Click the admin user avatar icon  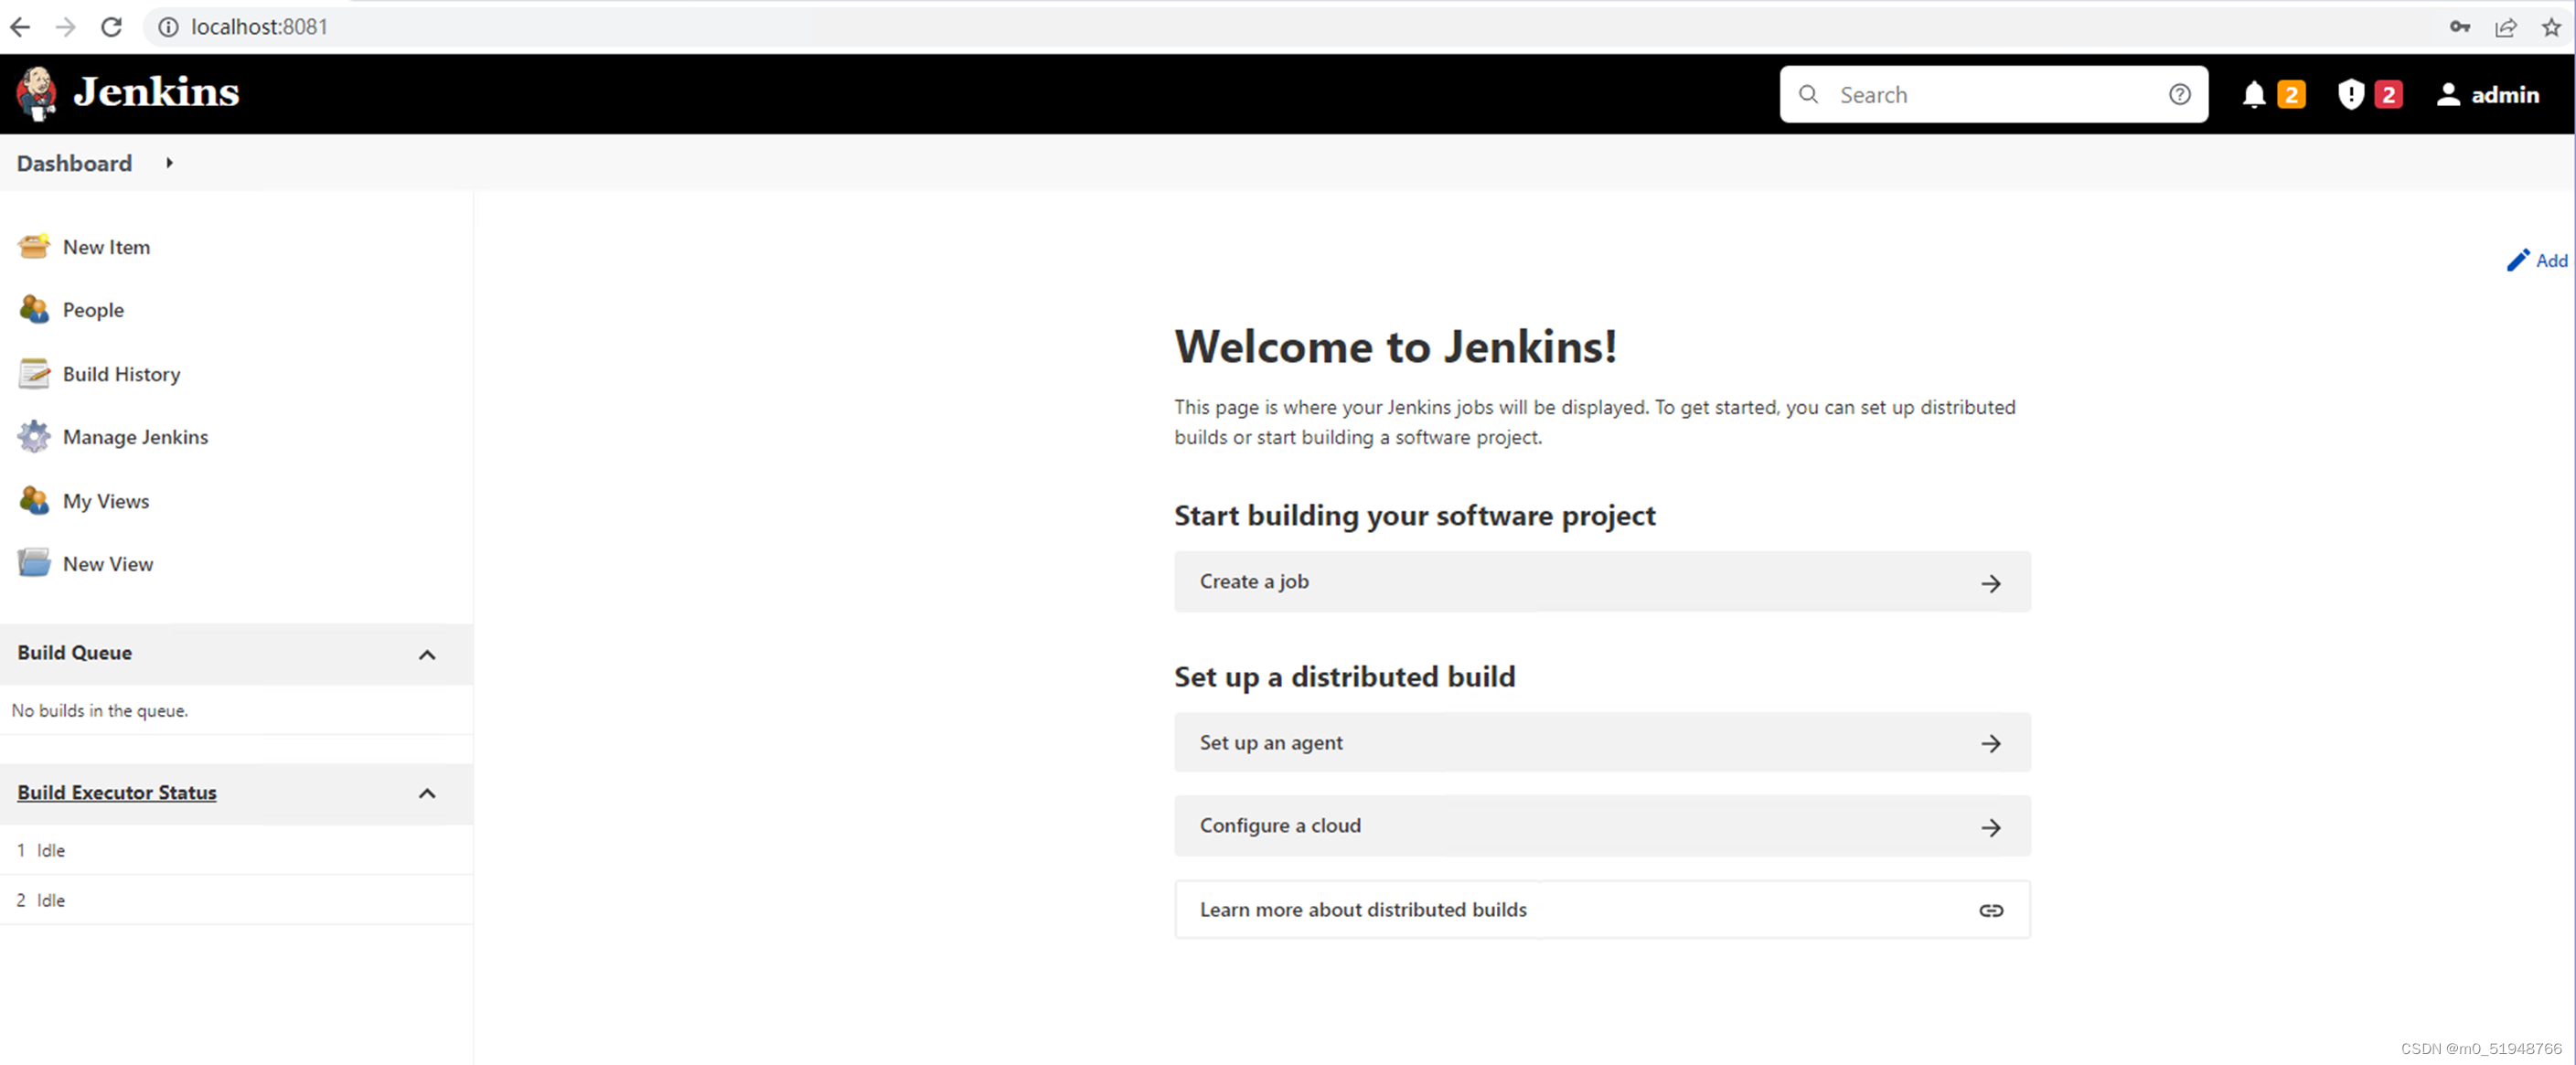(x=2447, y=95)
